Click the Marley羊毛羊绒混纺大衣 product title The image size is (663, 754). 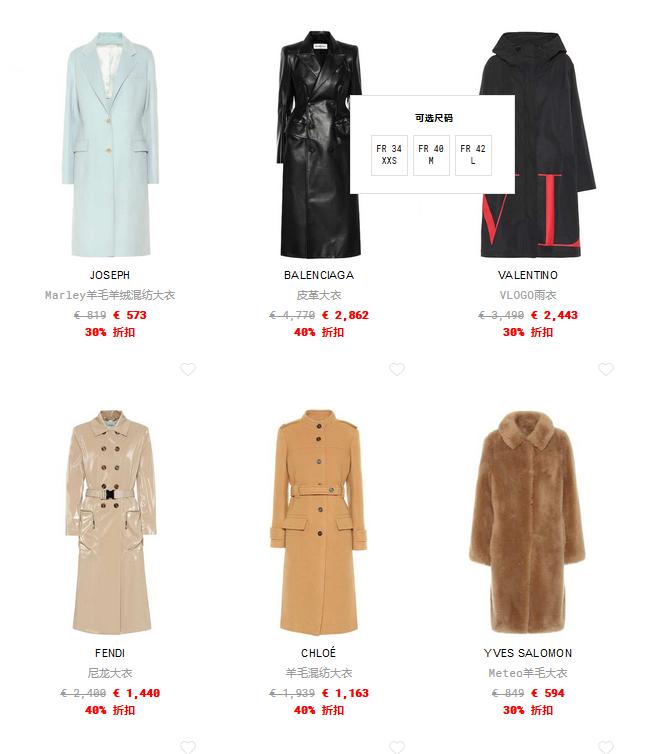[x=110, y=295]
